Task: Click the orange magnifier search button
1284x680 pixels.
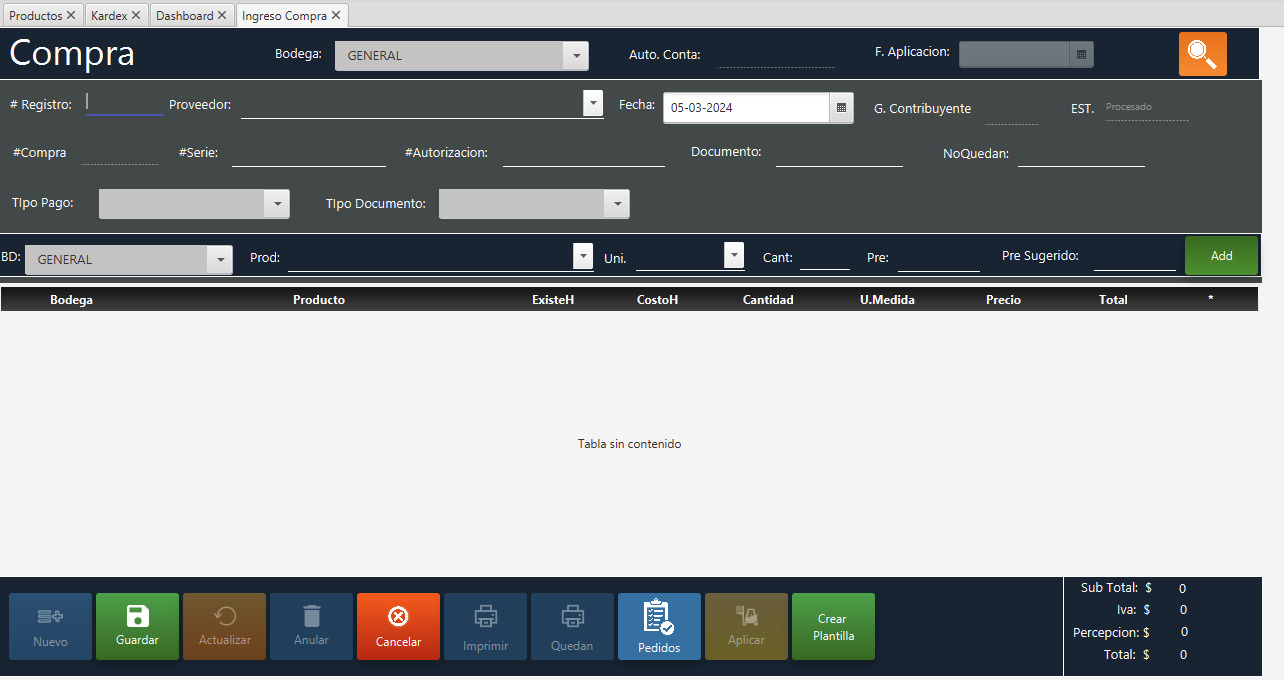Action: pos(1202,54)
